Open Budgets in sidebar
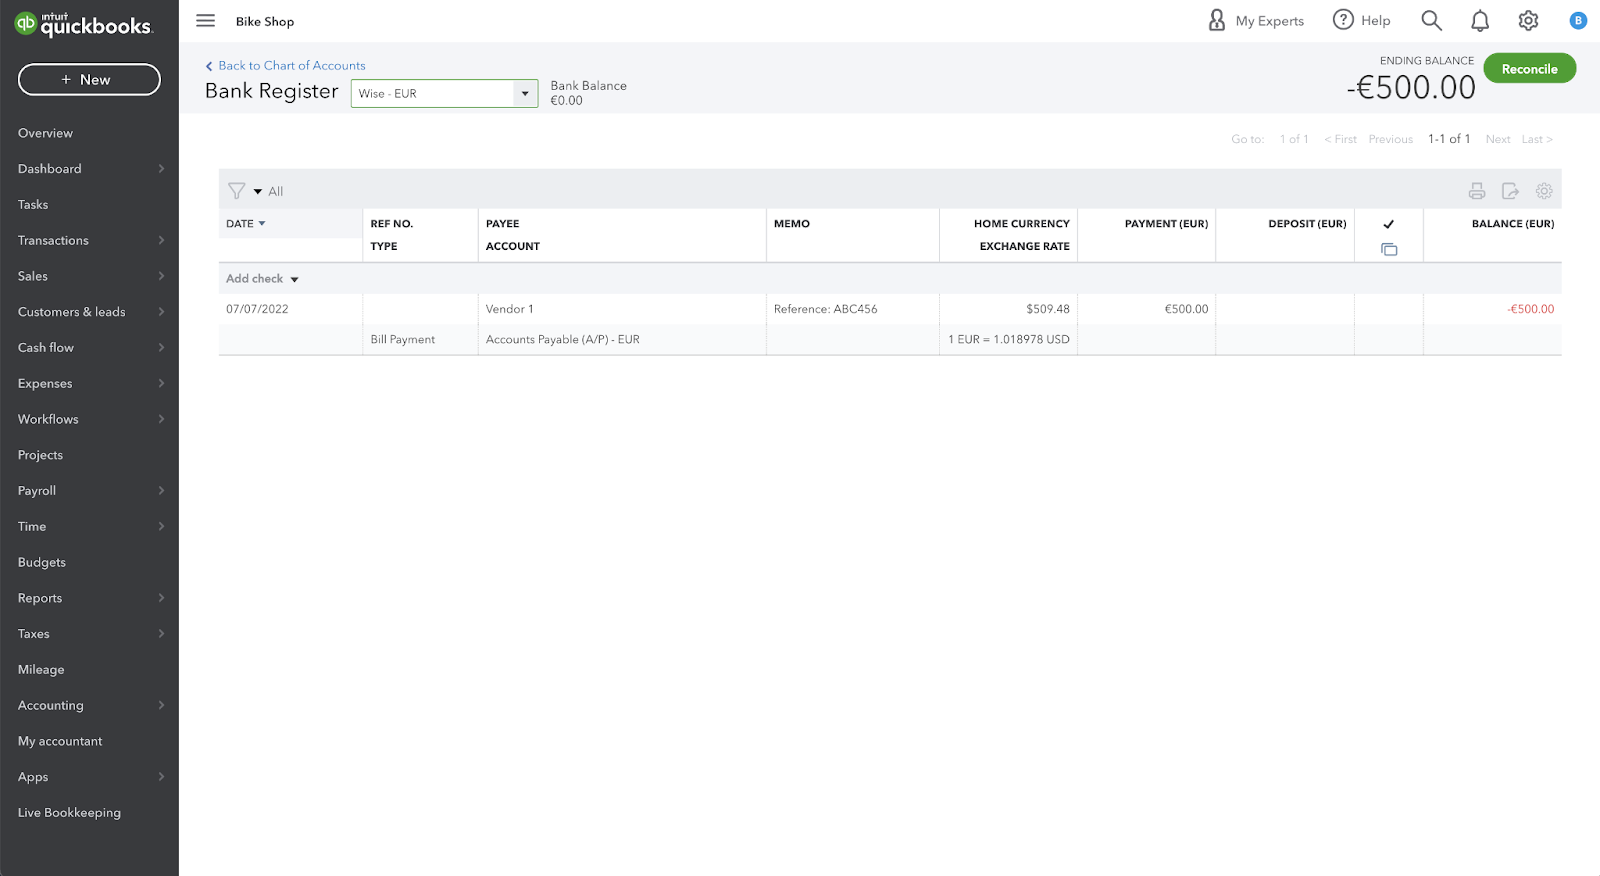The width and height of the screenshot is (1600, 876). click(x=42, y=562)
